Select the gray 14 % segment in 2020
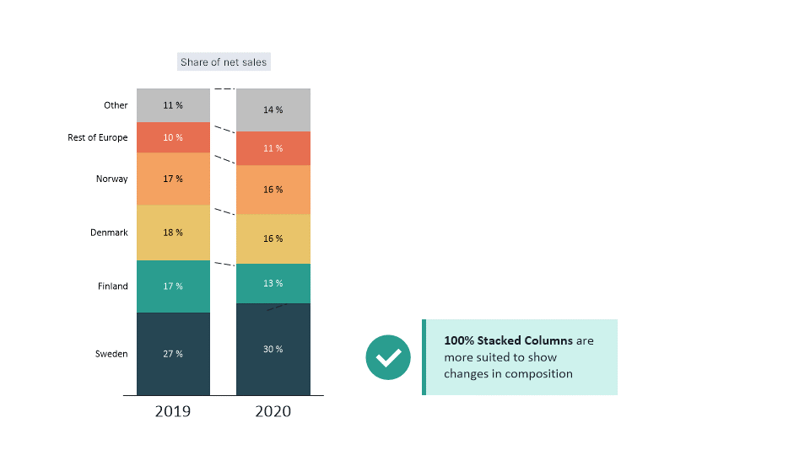810x455 pixels. [273, 110]
